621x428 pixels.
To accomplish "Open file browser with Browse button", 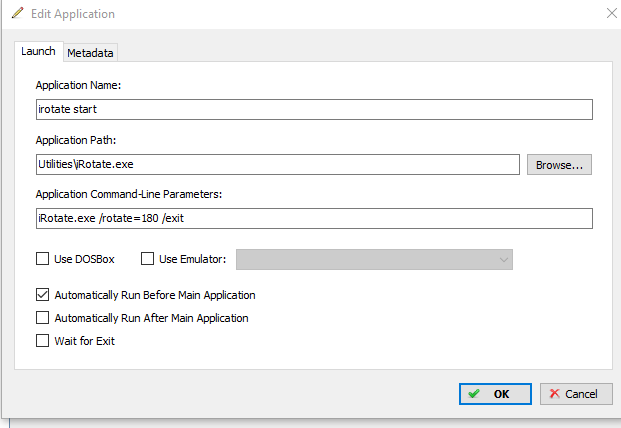I will 559,165.
